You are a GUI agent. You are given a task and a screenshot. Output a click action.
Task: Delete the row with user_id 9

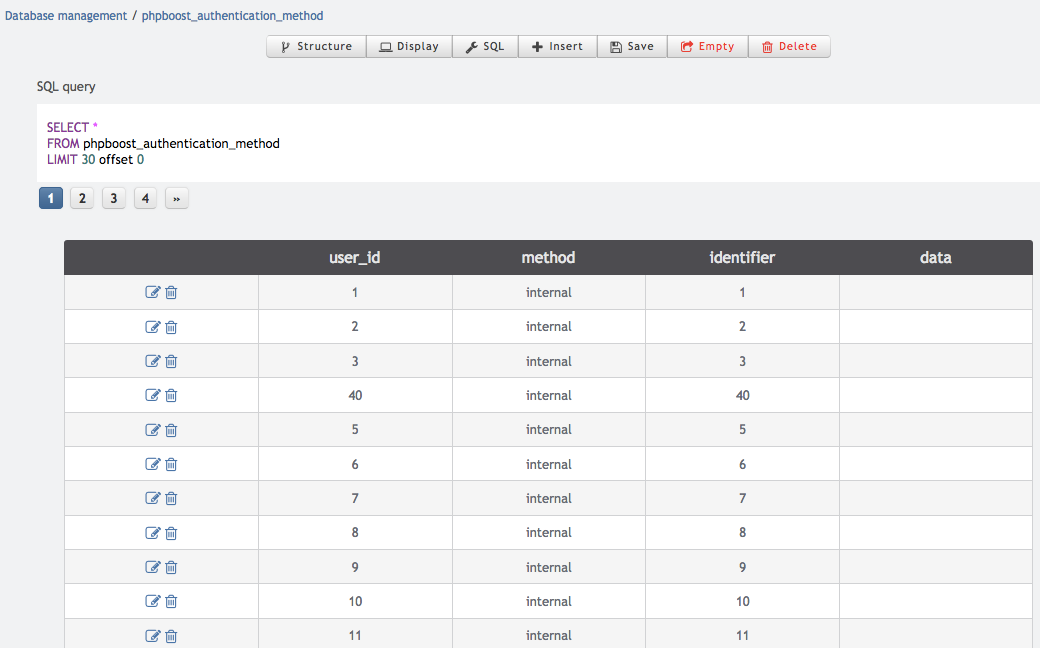[171, 567]
